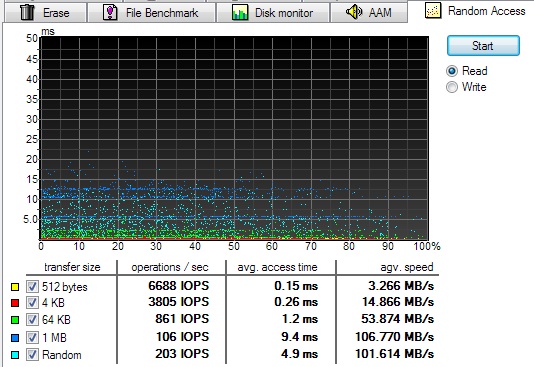Click the Random Access tab icon
Image resolution: width=534 pixels, height=367 pixels.
tap(433, 11)
